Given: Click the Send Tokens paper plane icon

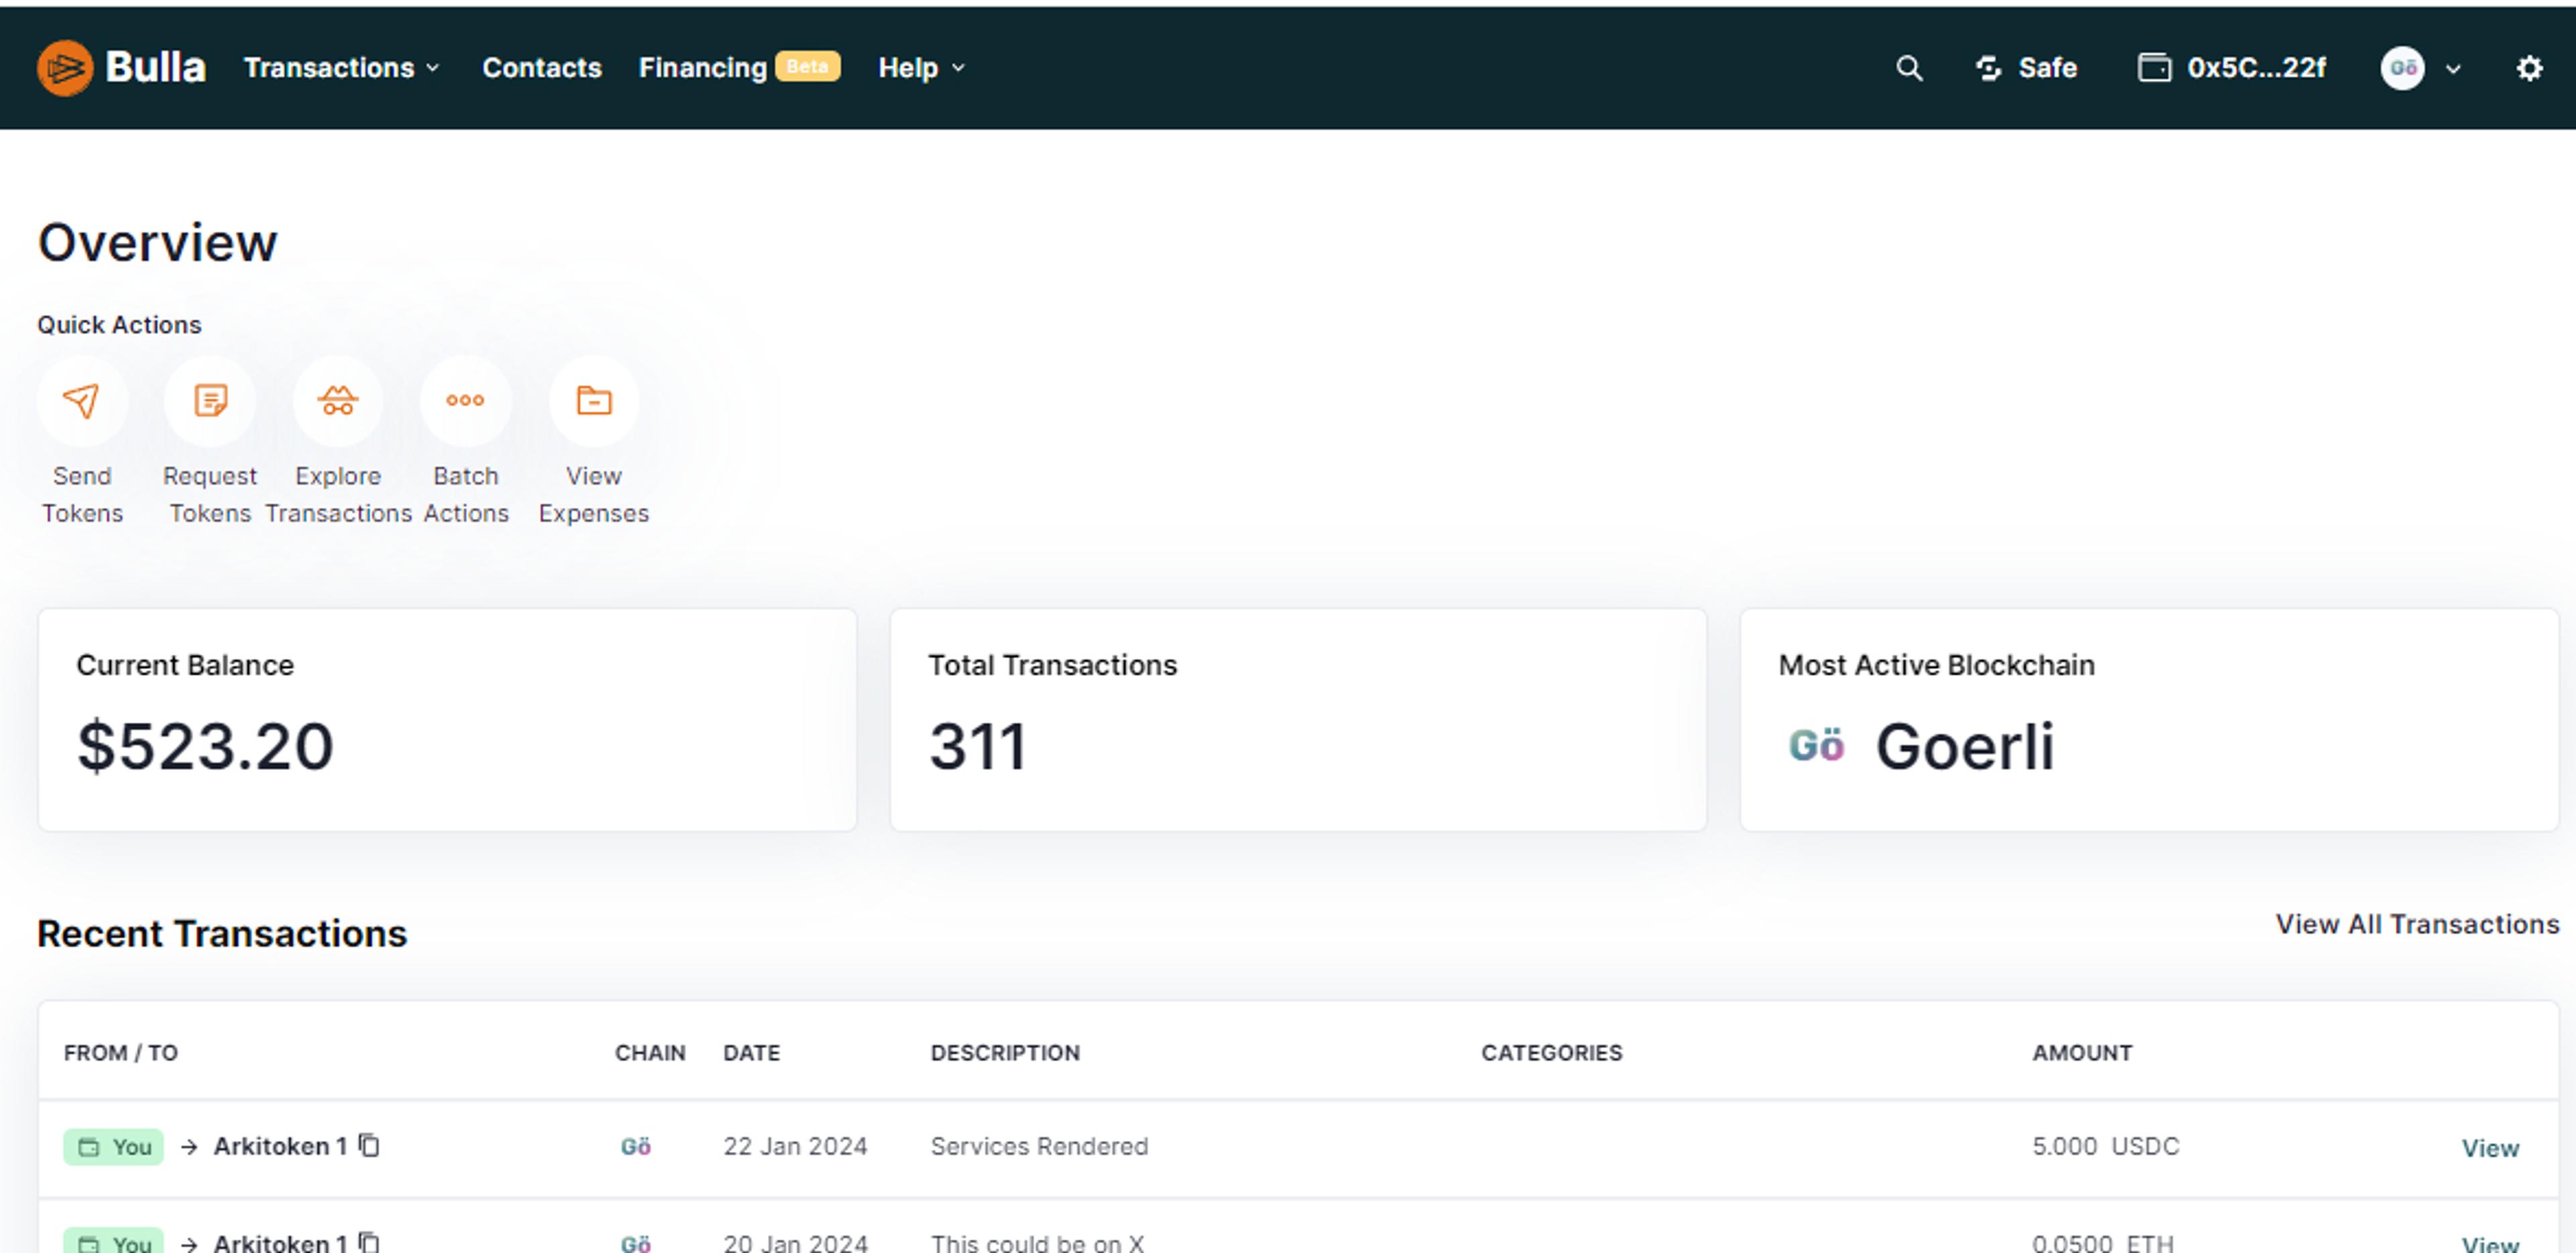Looking at the screenshot, I should coord(82,401).
